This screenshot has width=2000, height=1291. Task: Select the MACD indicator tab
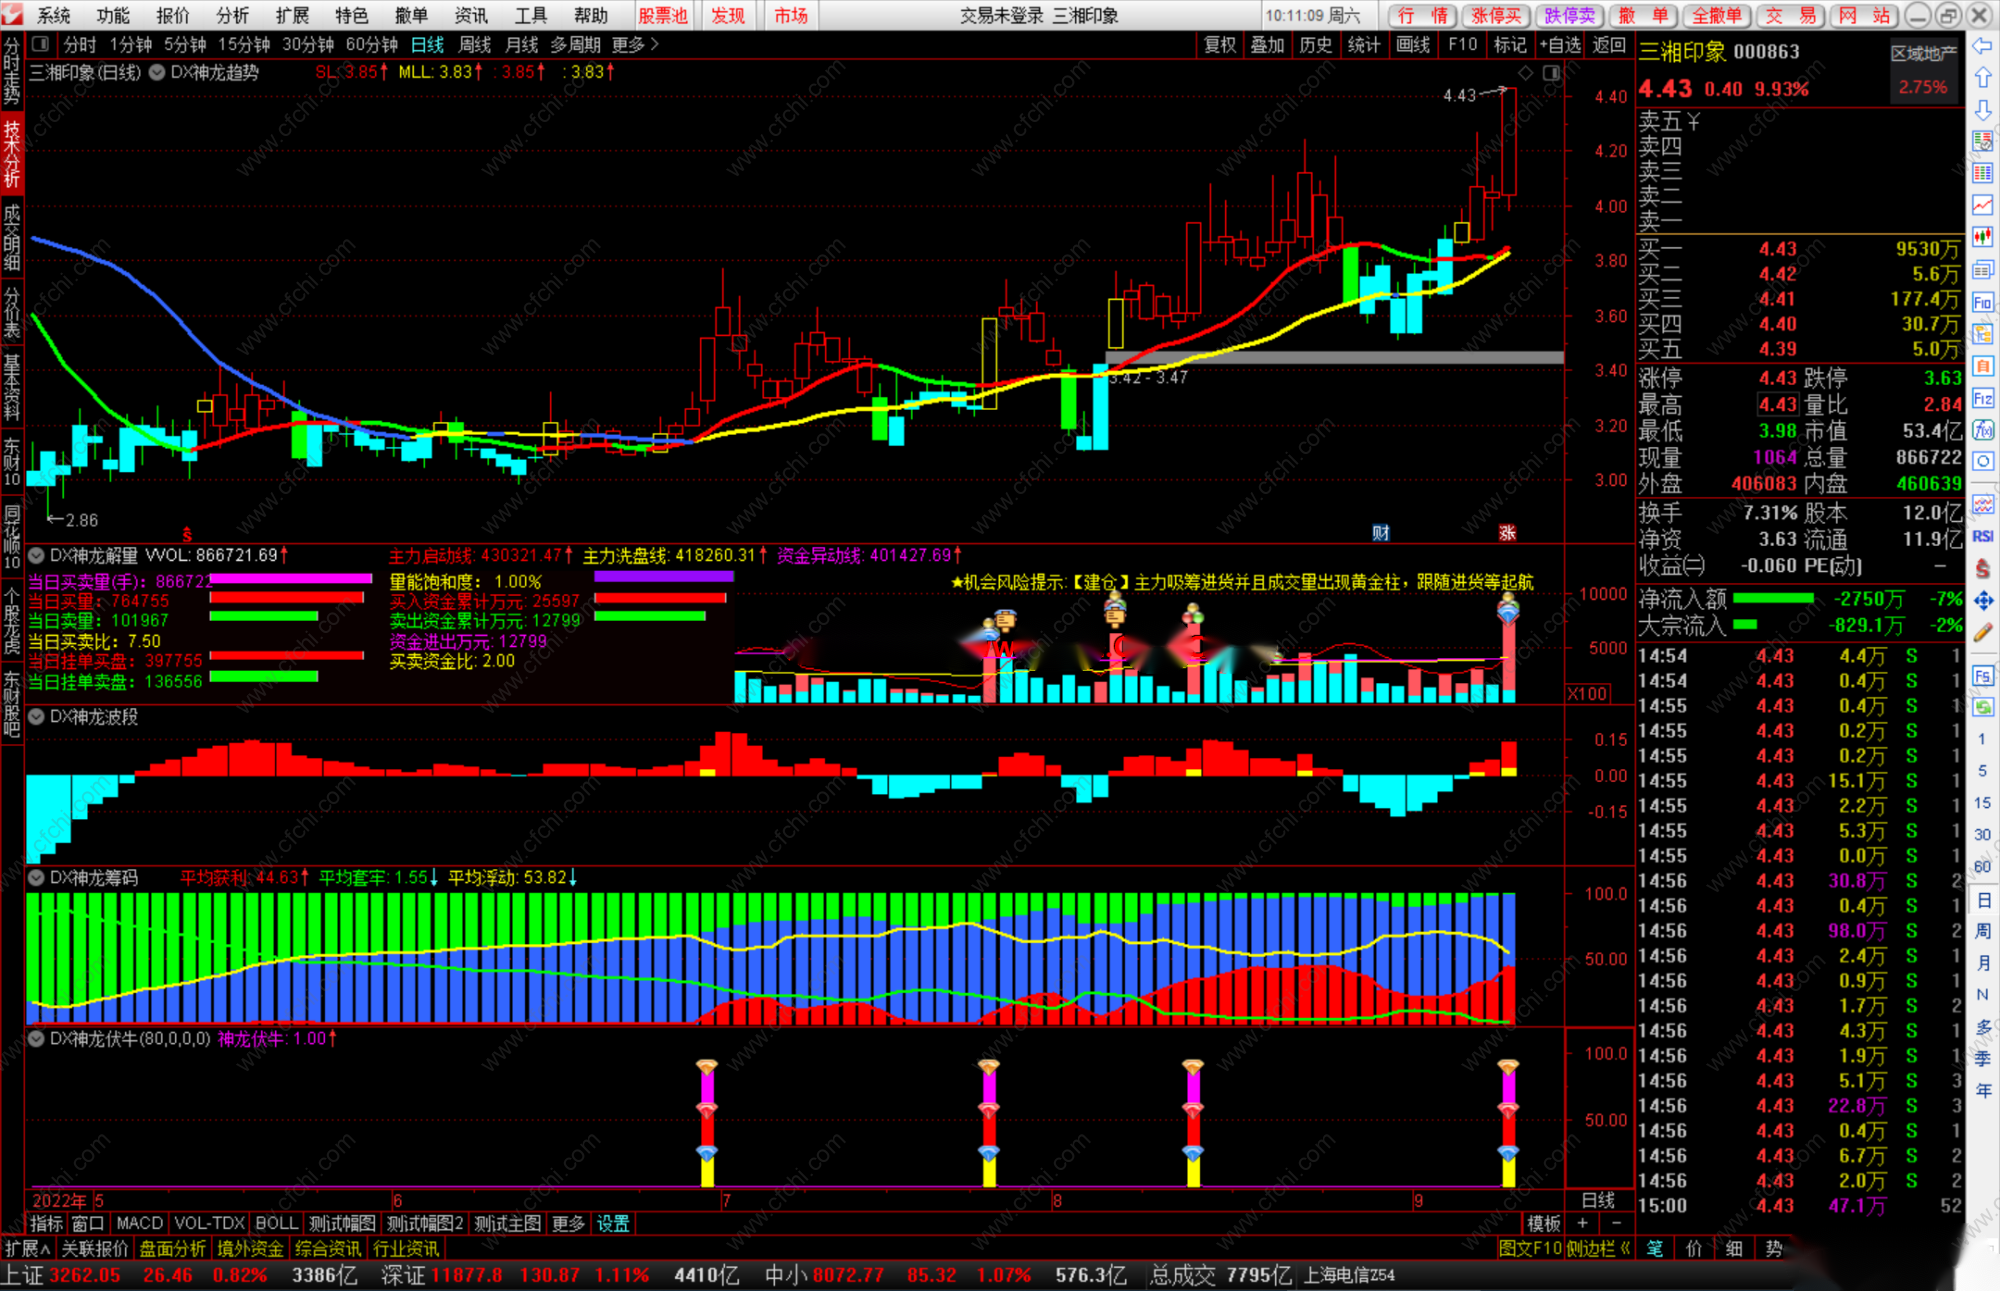click(x=139, y=1223)
